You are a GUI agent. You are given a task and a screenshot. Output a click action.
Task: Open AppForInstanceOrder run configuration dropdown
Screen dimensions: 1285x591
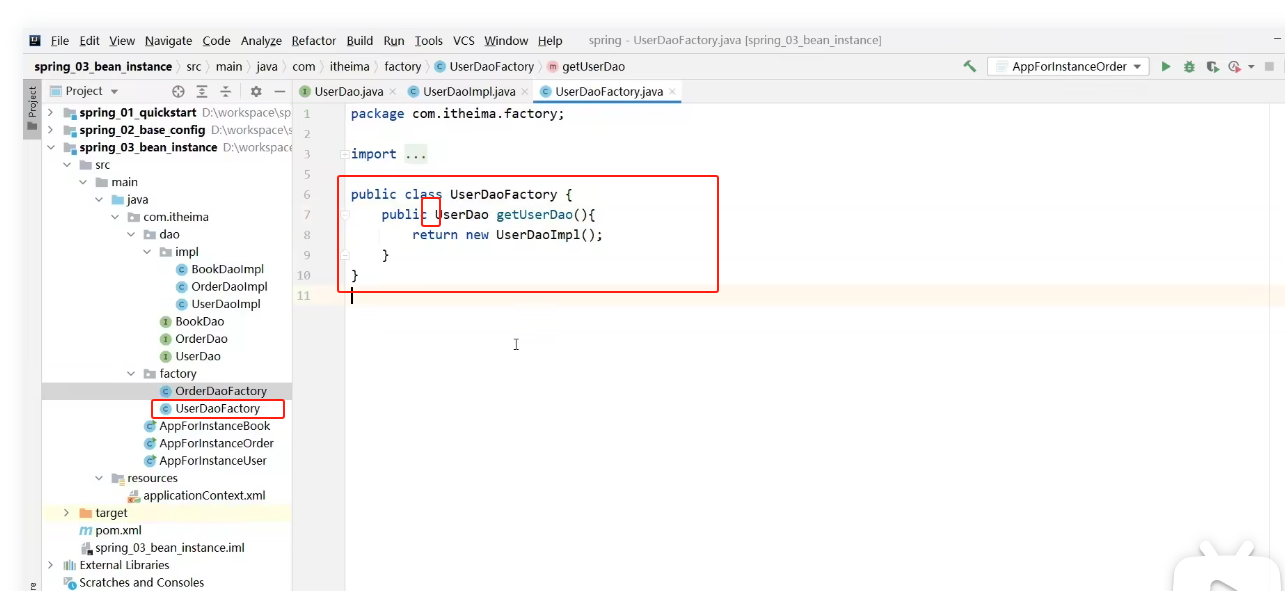[x=1069, y=66]
